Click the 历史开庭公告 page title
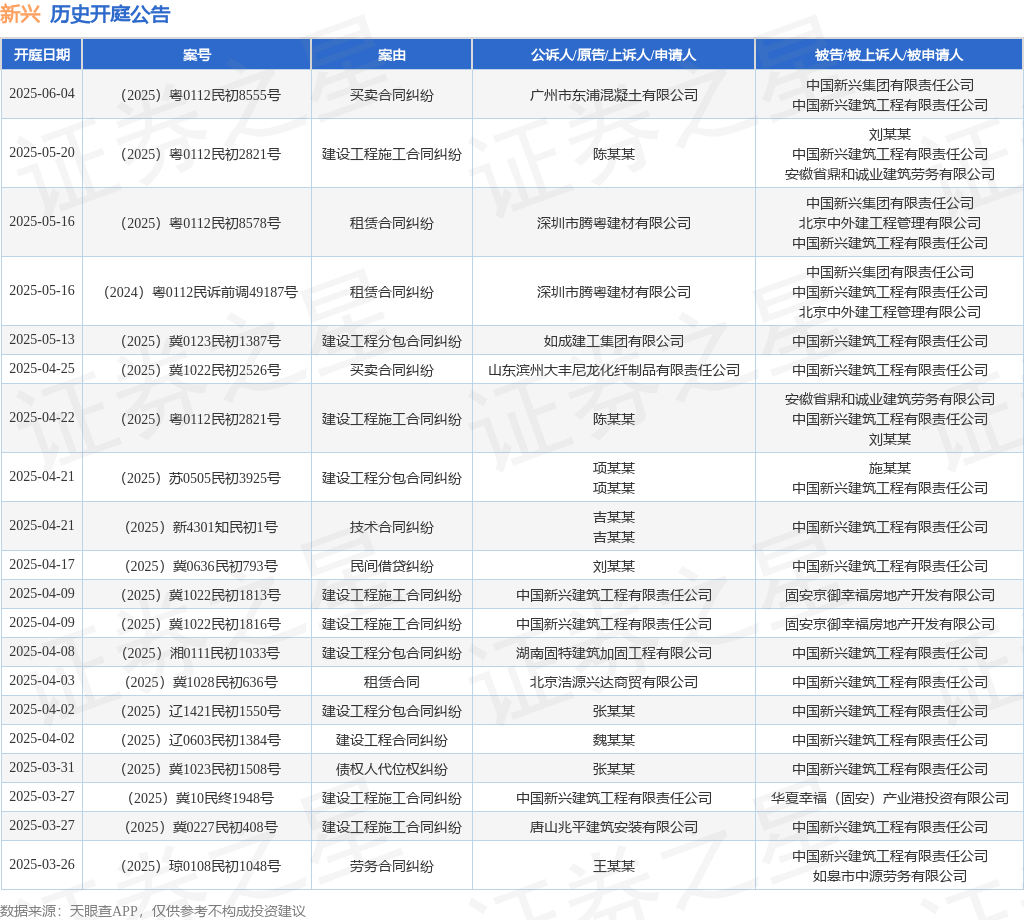 click(110, 14)
